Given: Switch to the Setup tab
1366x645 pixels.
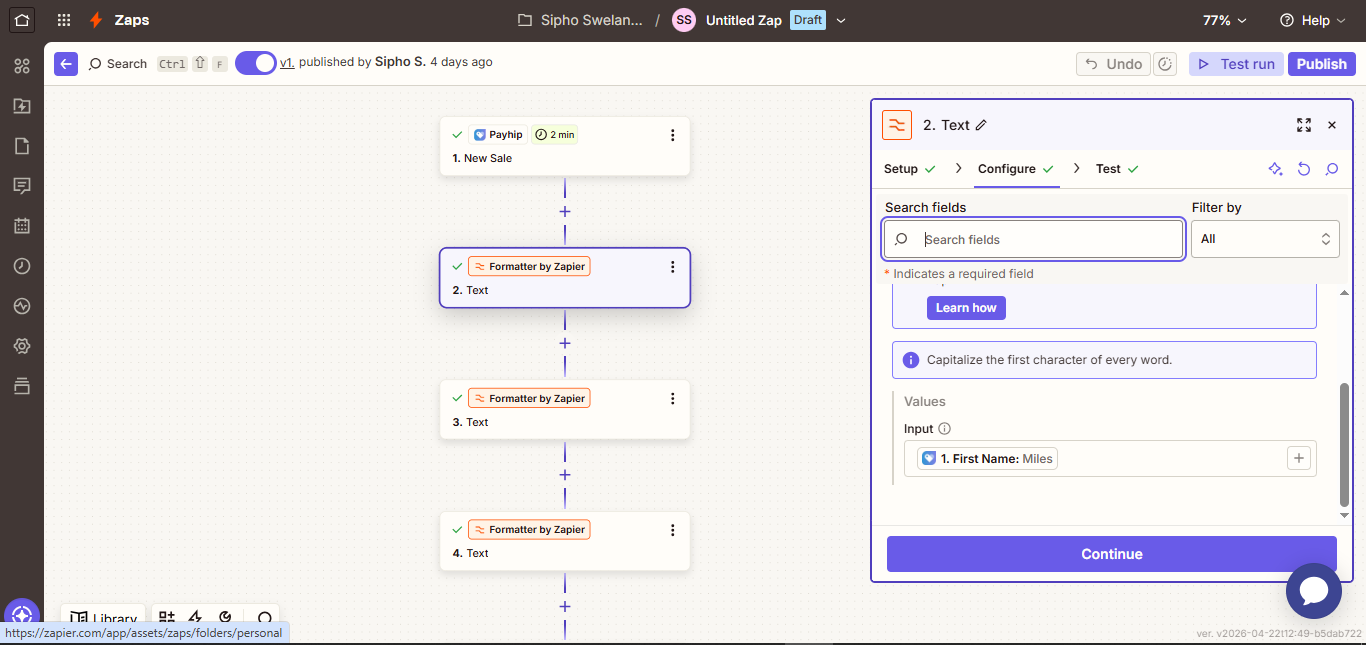Looking at the screenshot, I should tap(910, 169).
